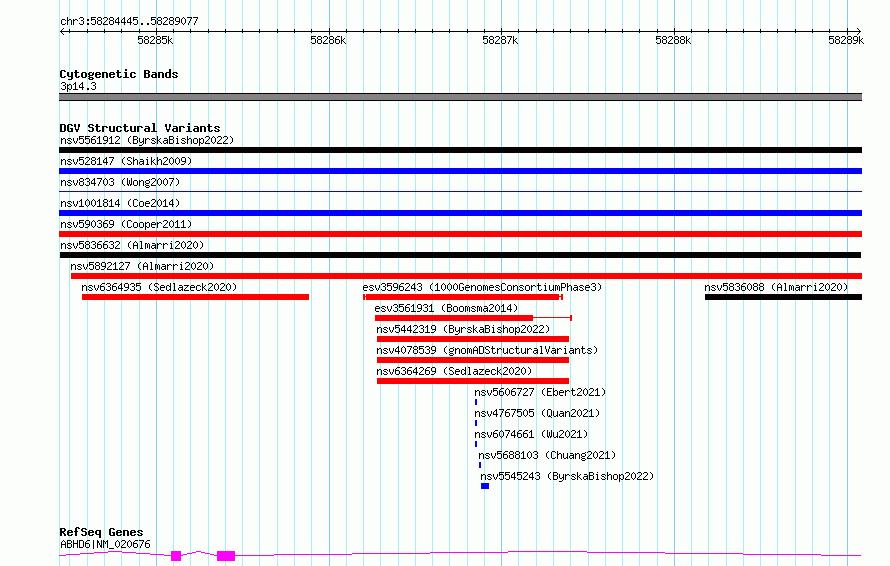The image size is (890, 566).
Task: Open the nsv5442319 (ByrskaBishop2022) label
Action: click(463, 329)
